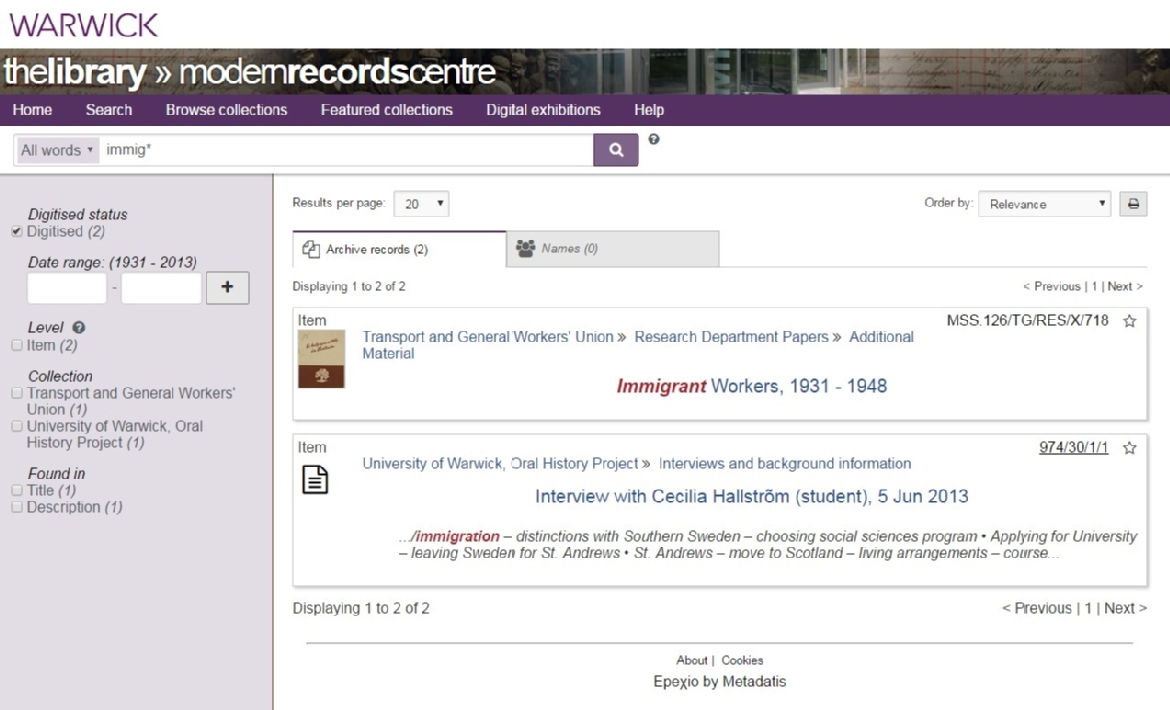The width and height of the screenshot is (1170, 710).
Task: Expand the Results per page dropdown
Action: pyautogui.click(x=421, y=204)
